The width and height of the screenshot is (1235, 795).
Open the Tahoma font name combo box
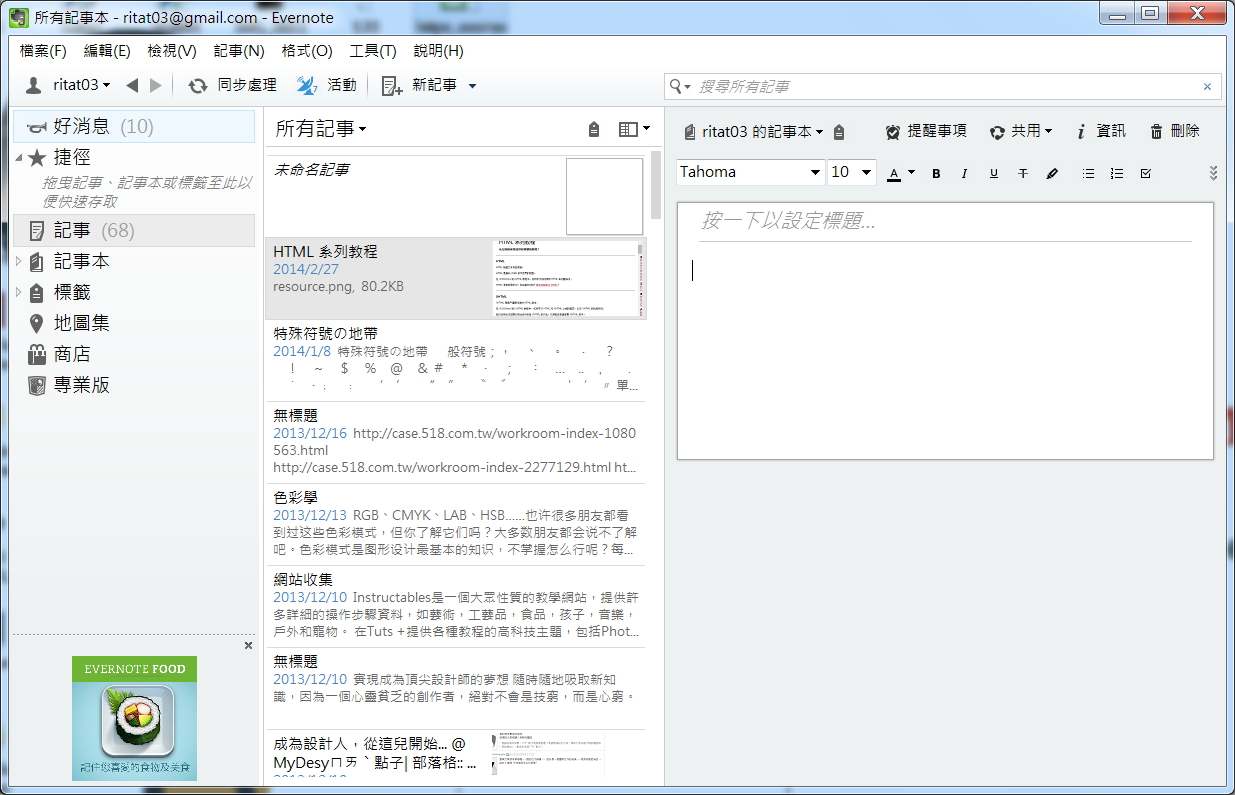click(x=750, y=172)
